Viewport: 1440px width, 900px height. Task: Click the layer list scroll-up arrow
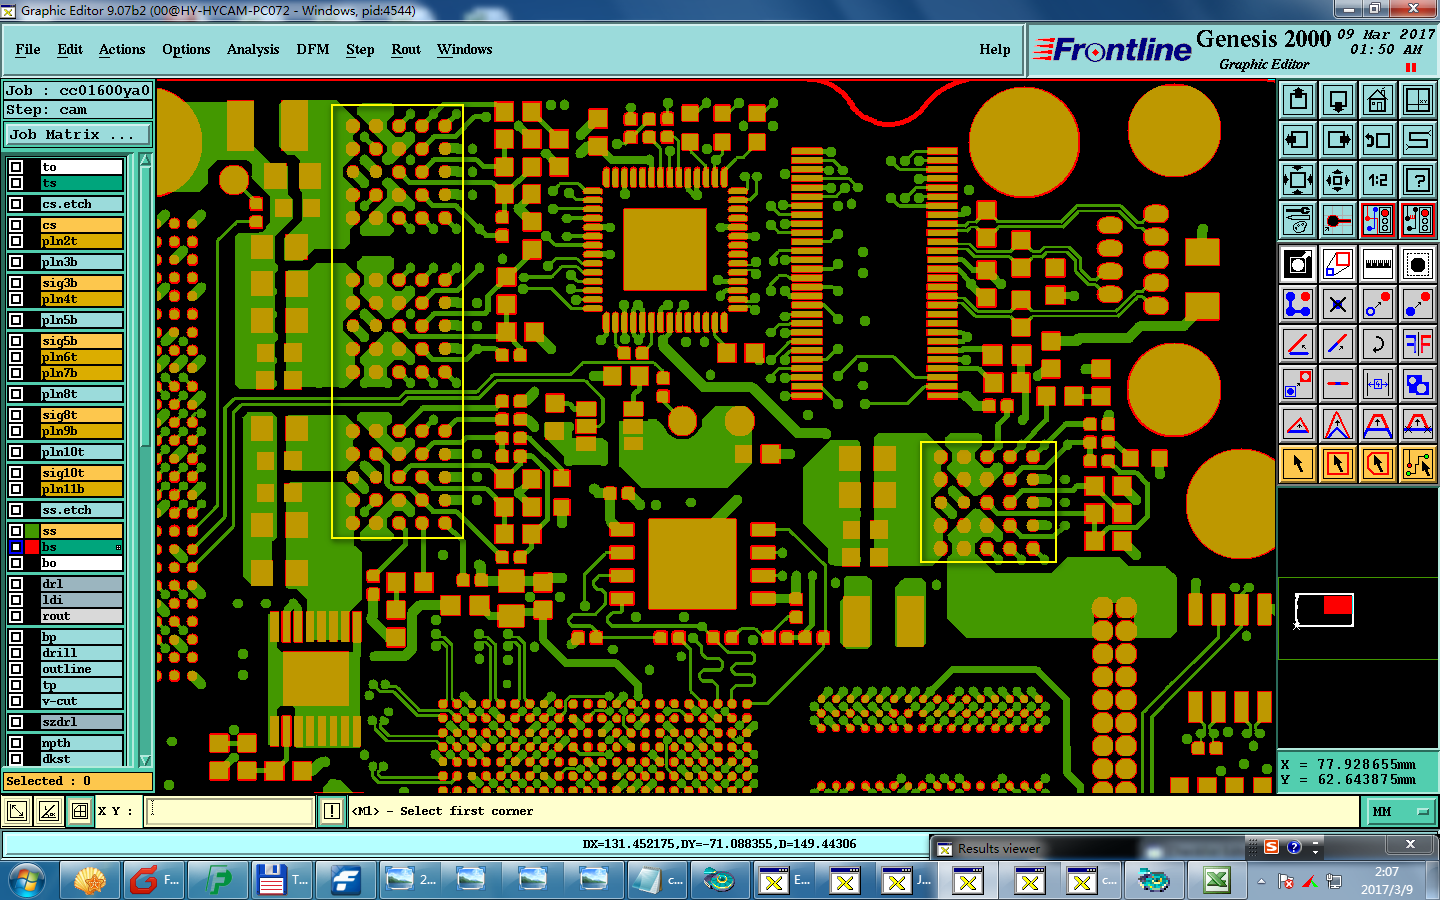coord(145,160)
